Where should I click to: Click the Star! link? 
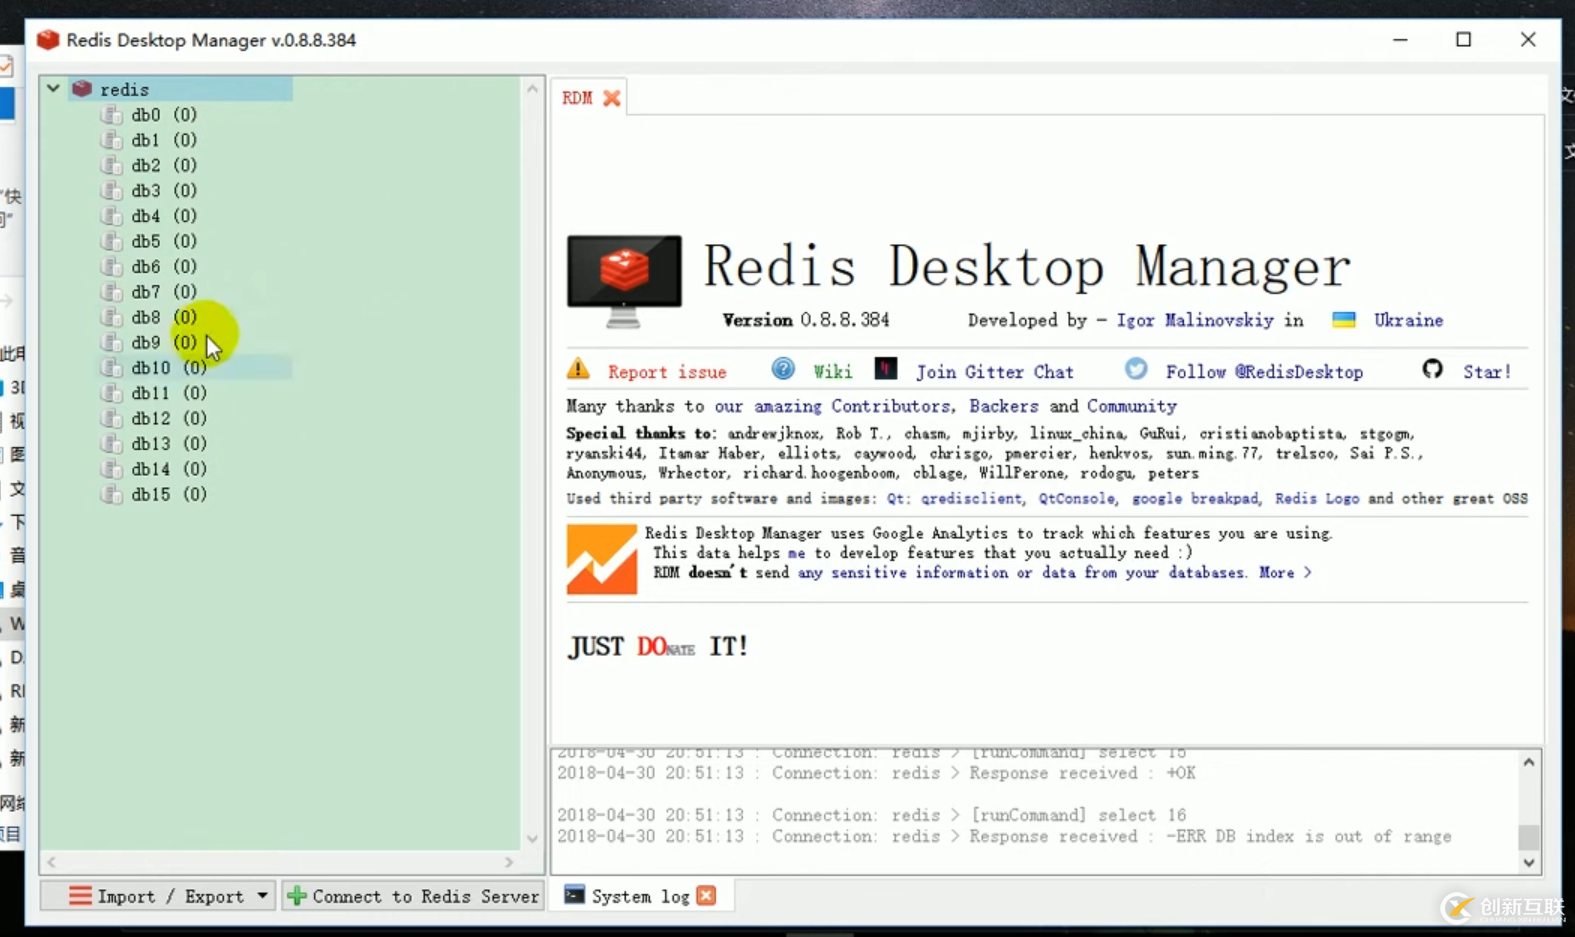pyautogui.click(x=1487, y=372)
